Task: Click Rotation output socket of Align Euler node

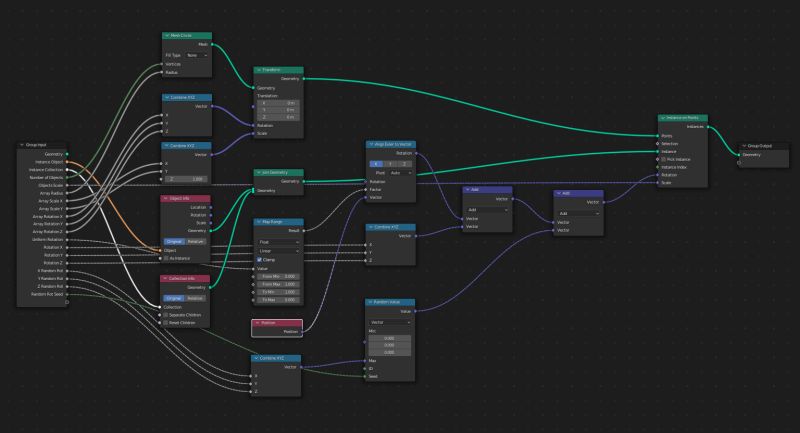Action: [416, 153]
